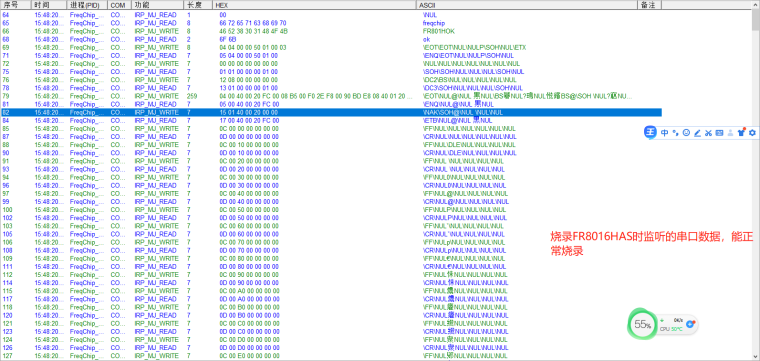Image resolution: width=760 pixels, height=361 pixels.
Task: Select HEX cell '12 08 00 00 00 00 00'
Action: (x=248, y=80)
